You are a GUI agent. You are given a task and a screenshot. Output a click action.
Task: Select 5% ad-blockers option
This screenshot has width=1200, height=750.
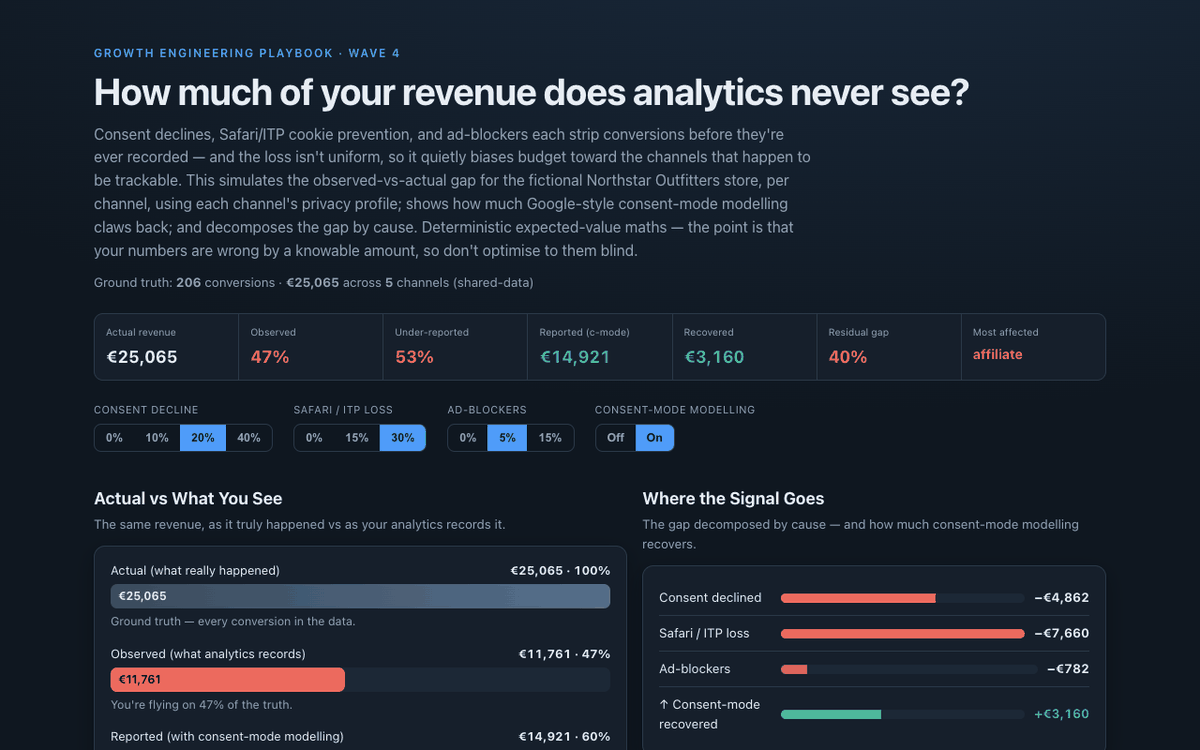[507, 438]
